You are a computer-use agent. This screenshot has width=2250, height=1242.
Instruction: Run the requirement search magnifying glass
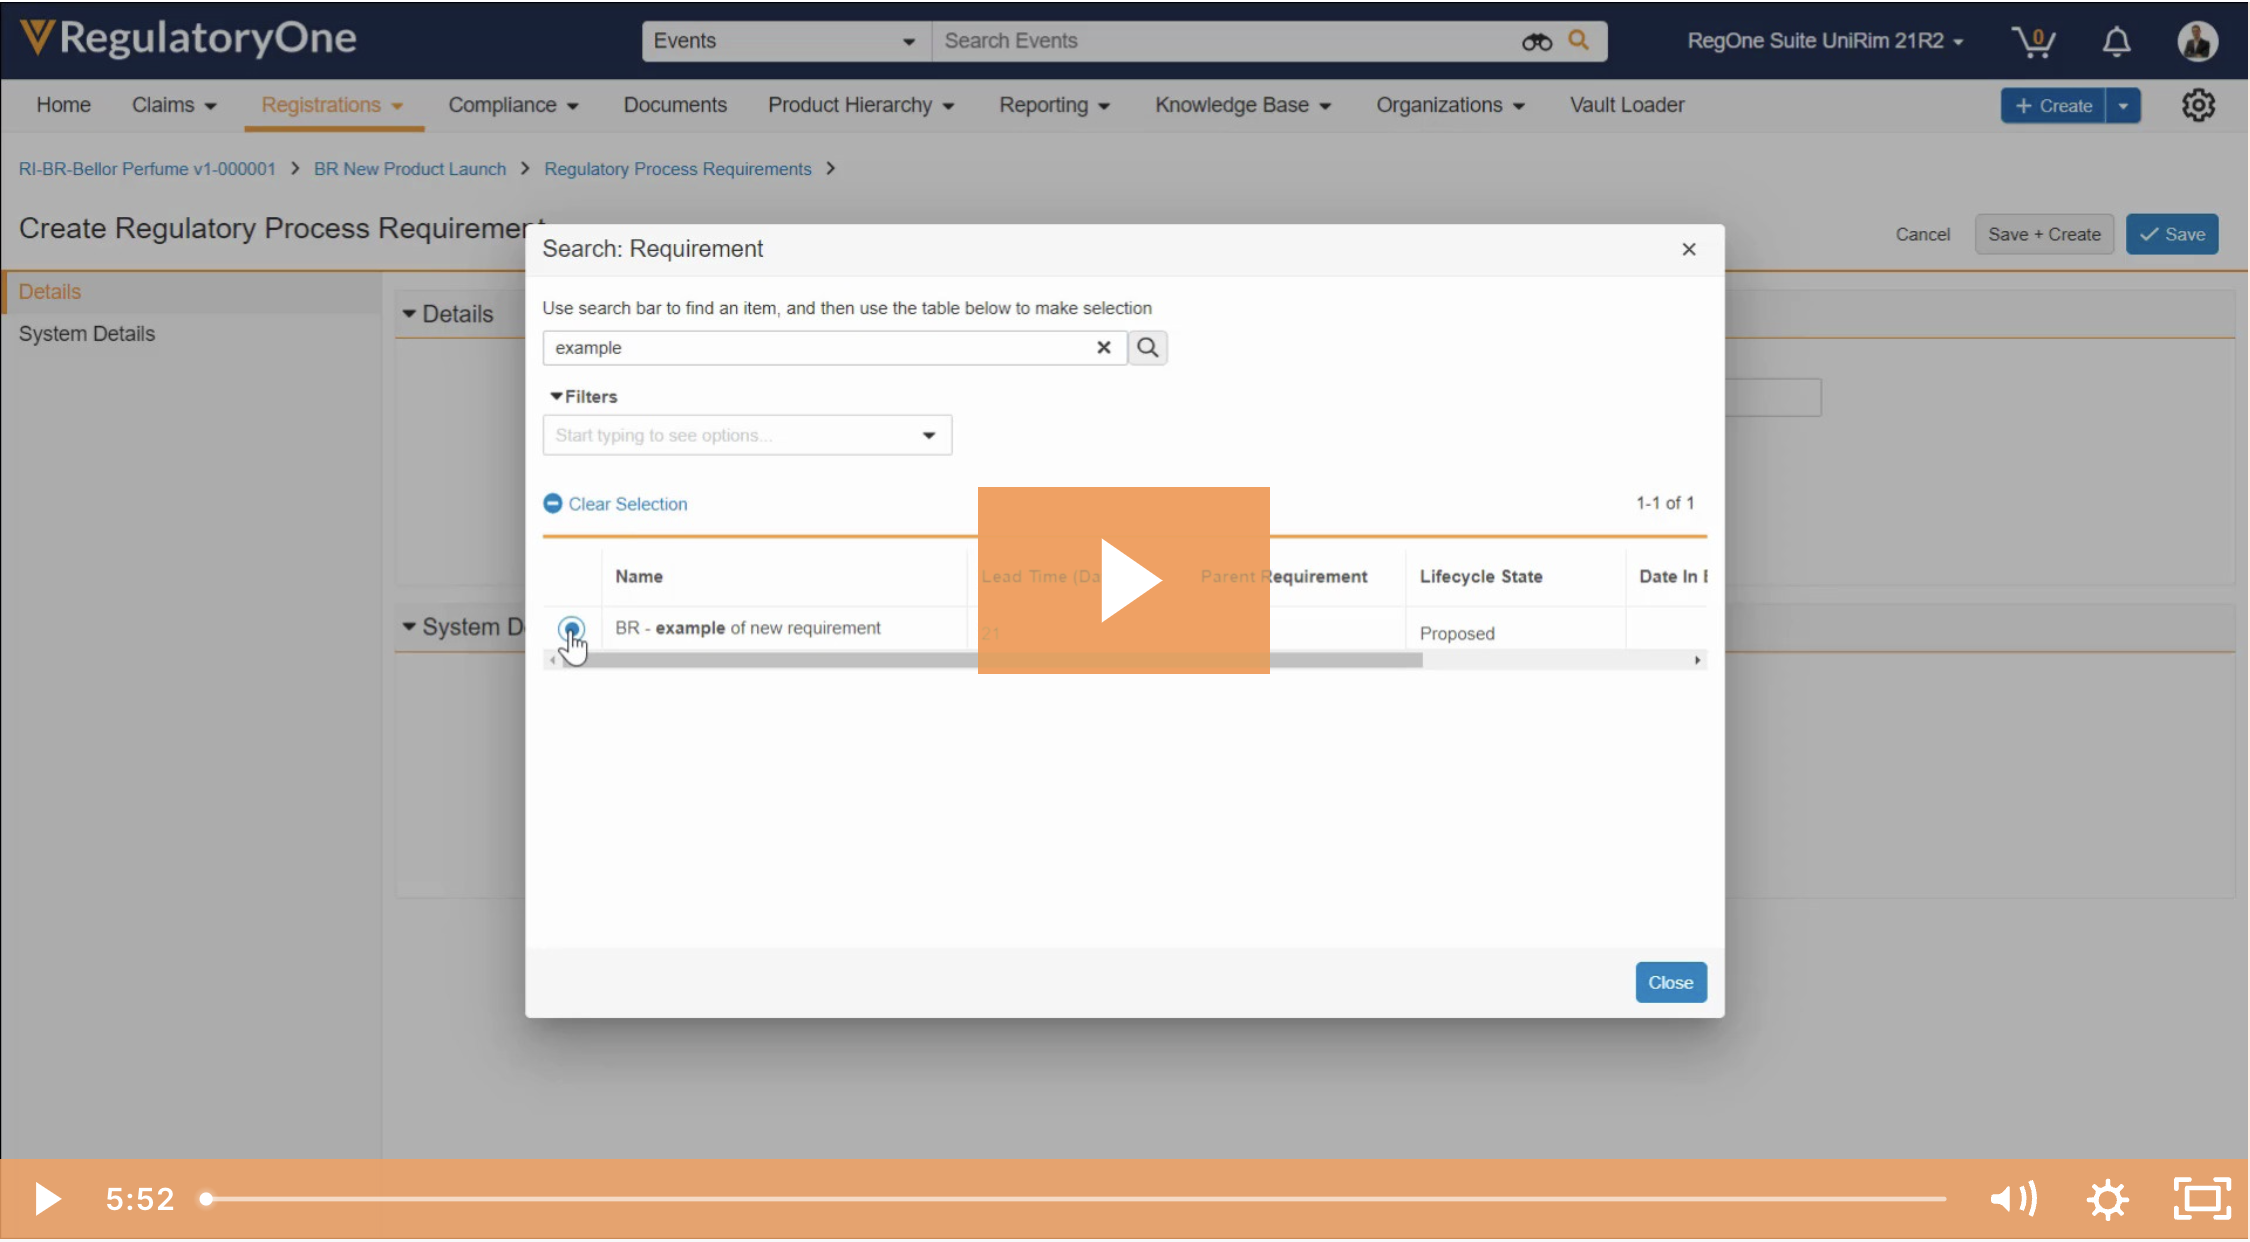[1147, 347]
